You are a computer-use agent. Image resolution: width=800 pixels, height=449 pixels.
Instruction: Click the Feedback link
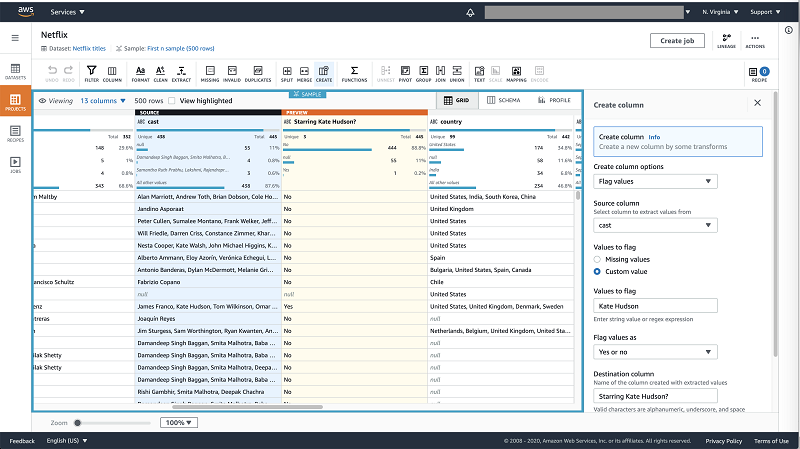(x=22, y=441)
